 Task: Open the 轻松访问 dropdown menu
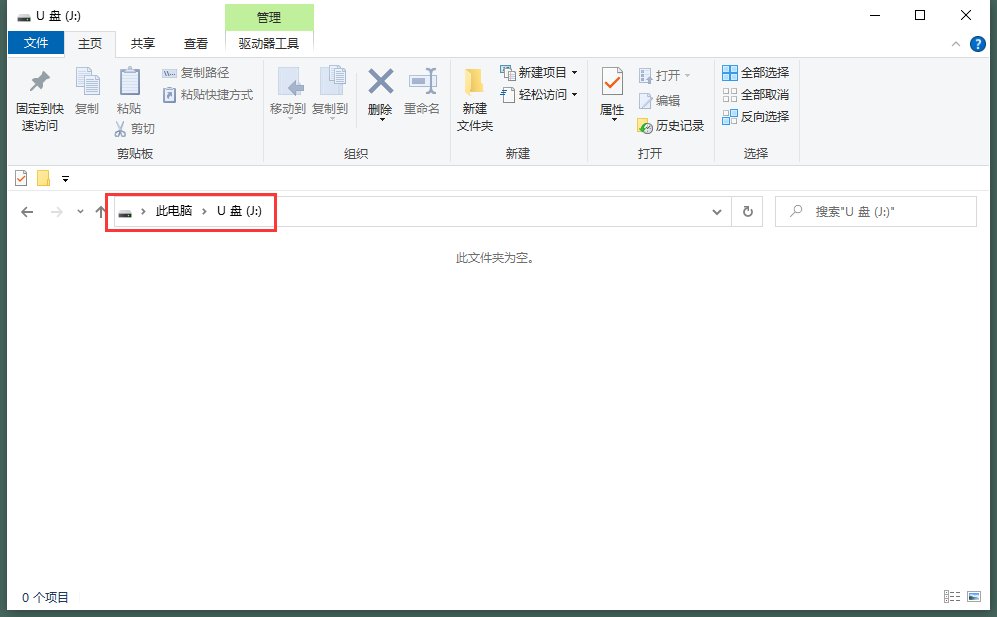click(576, 94)
